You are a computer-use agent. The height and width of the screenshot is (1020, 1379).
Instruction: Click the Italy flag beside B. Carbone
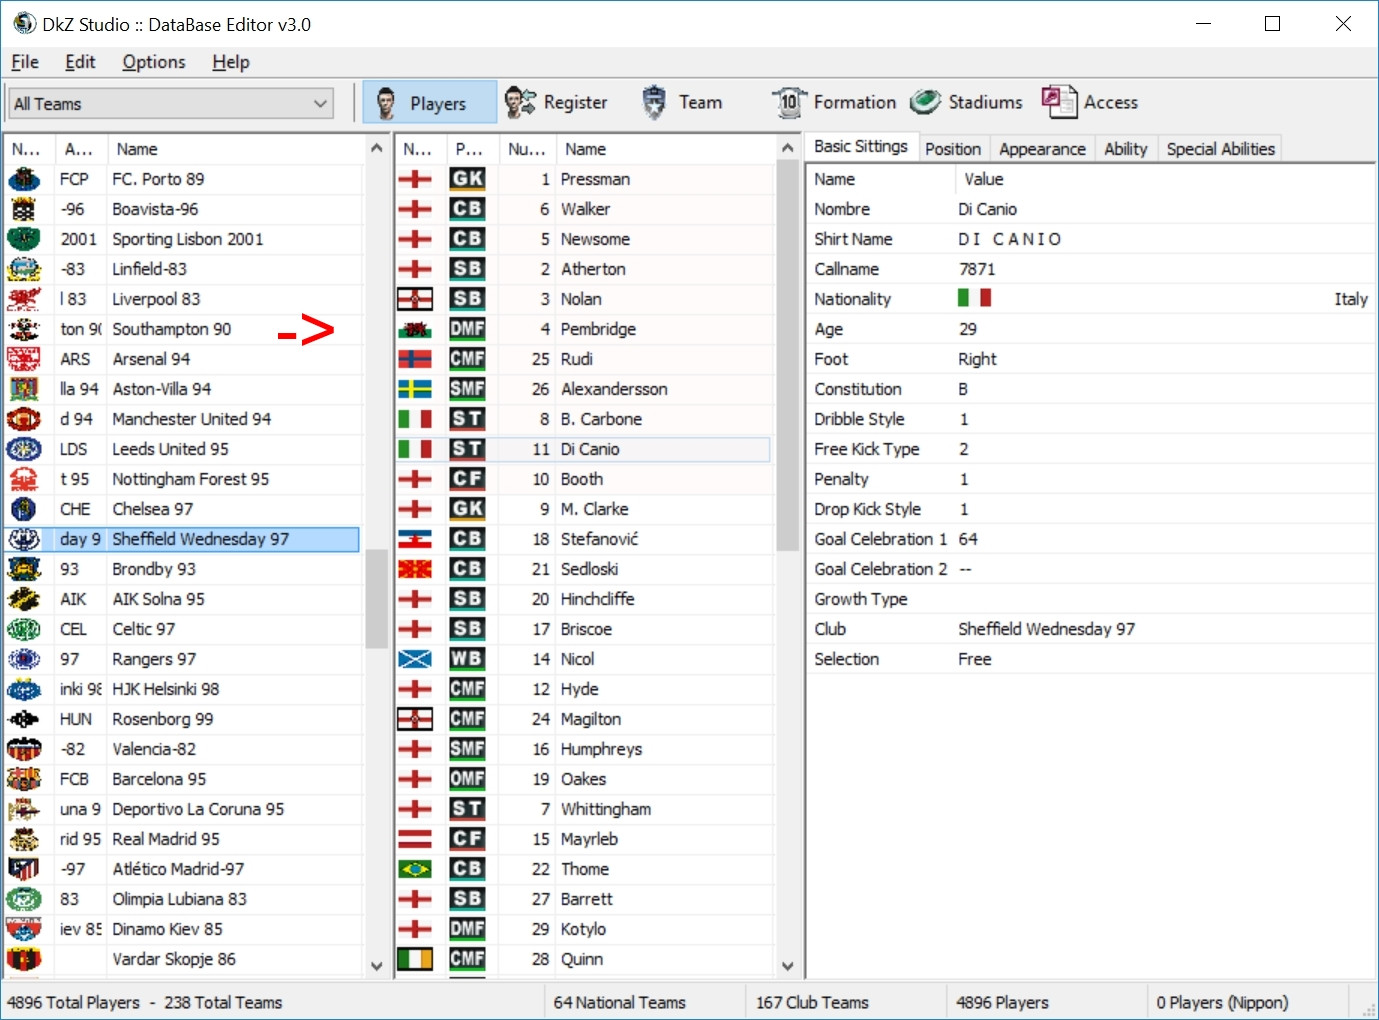coord(415,419)
